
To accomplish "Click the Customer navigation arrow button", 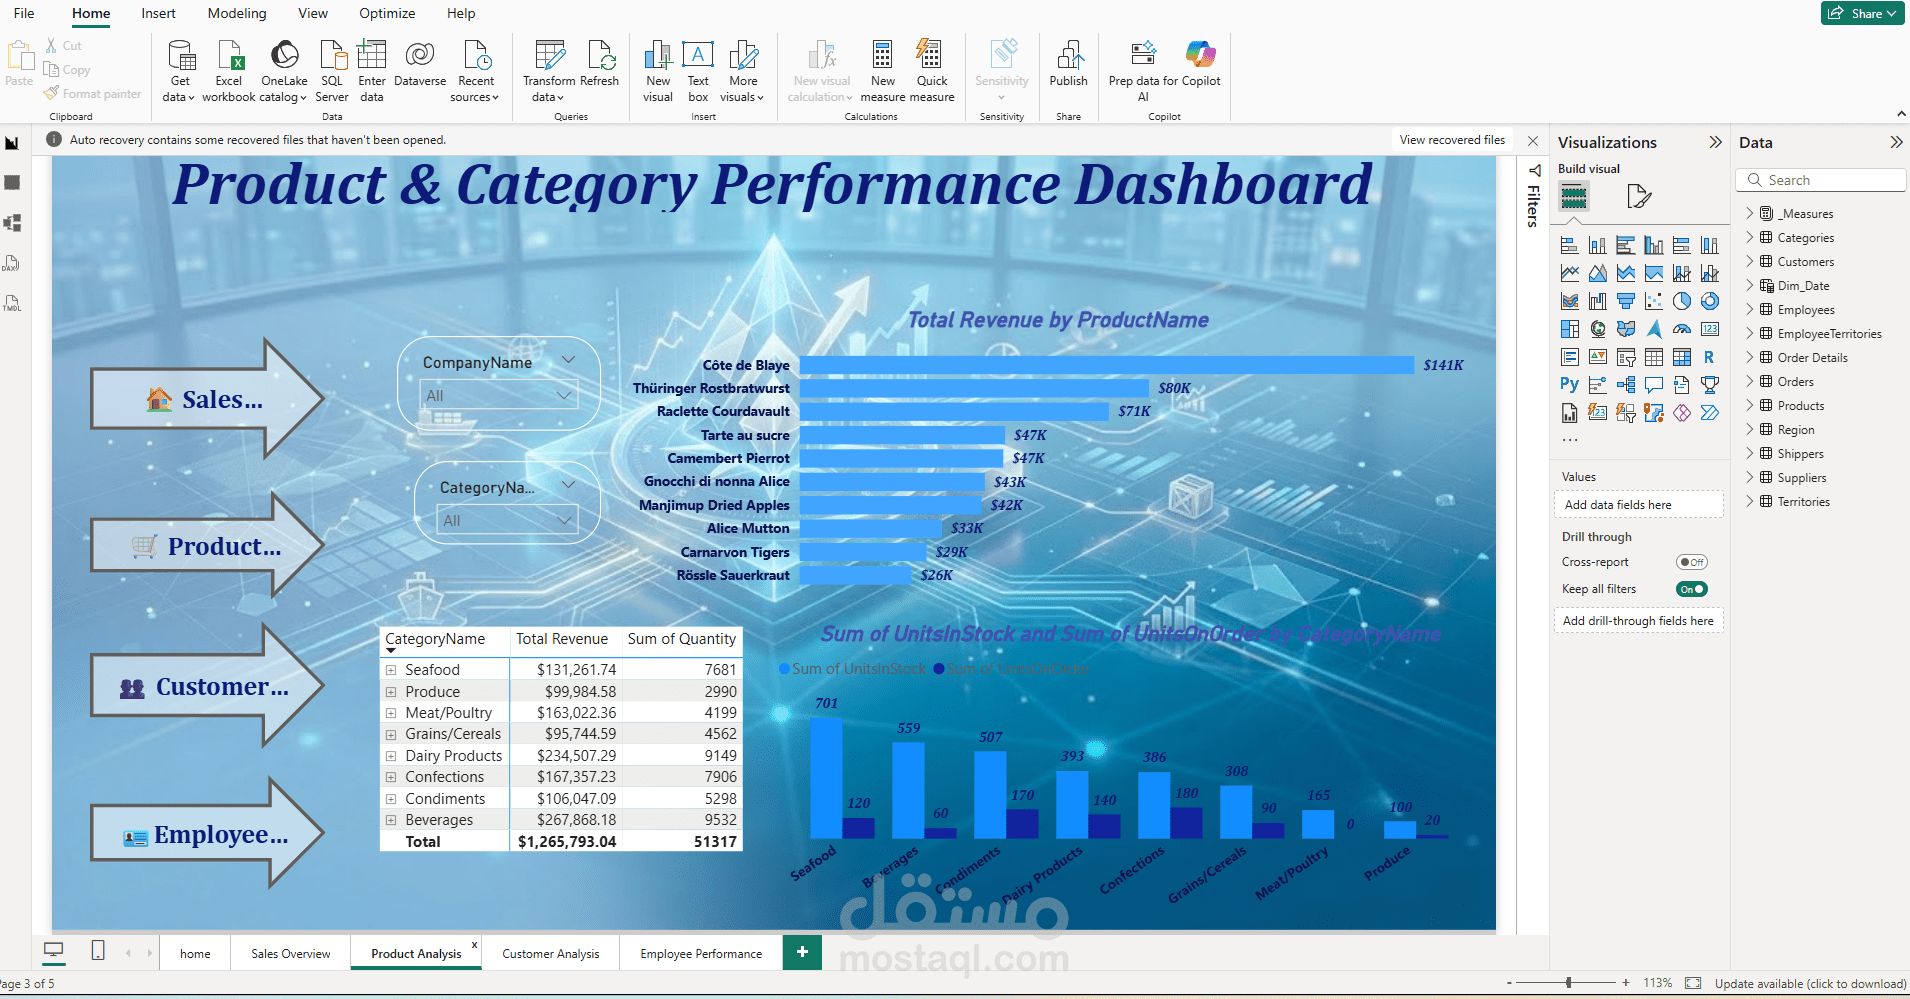I will [x=207, y=686].
